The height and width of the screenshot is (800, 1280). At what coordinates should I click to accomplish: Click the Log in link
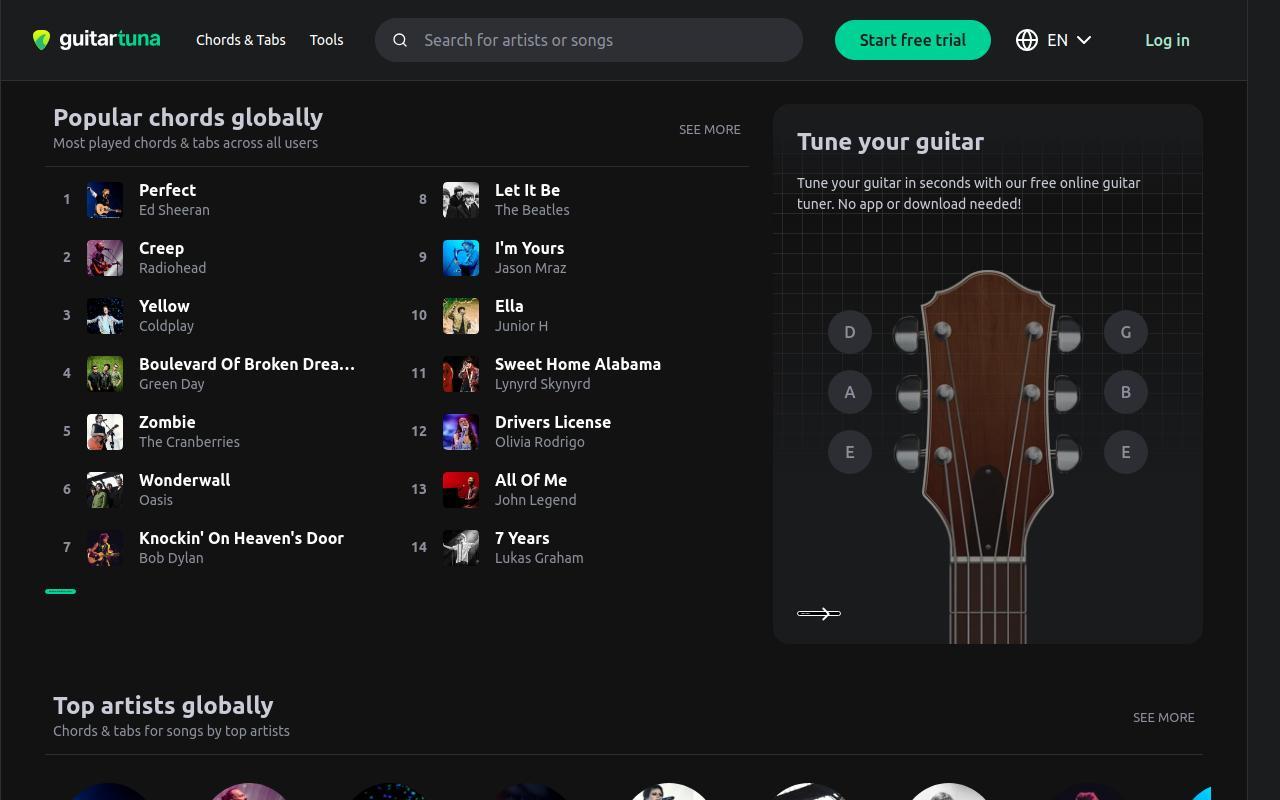[1167, 40]
